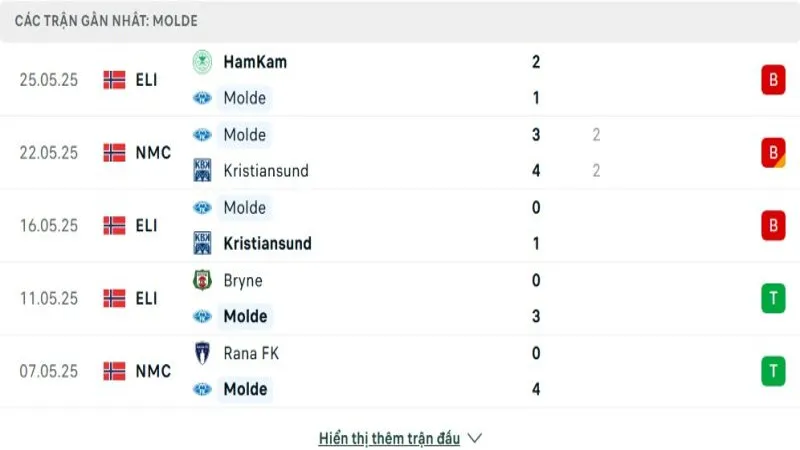Click Molde crest in 25.05.25 match
Viewport: 800px width, 450px height.
202,98
